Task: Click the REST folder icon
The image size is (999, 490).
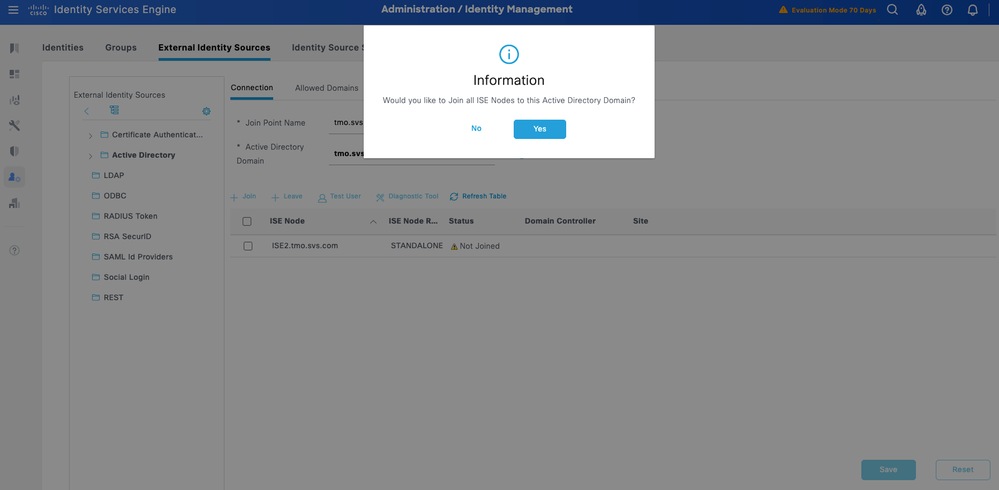Action: (96, 298)
